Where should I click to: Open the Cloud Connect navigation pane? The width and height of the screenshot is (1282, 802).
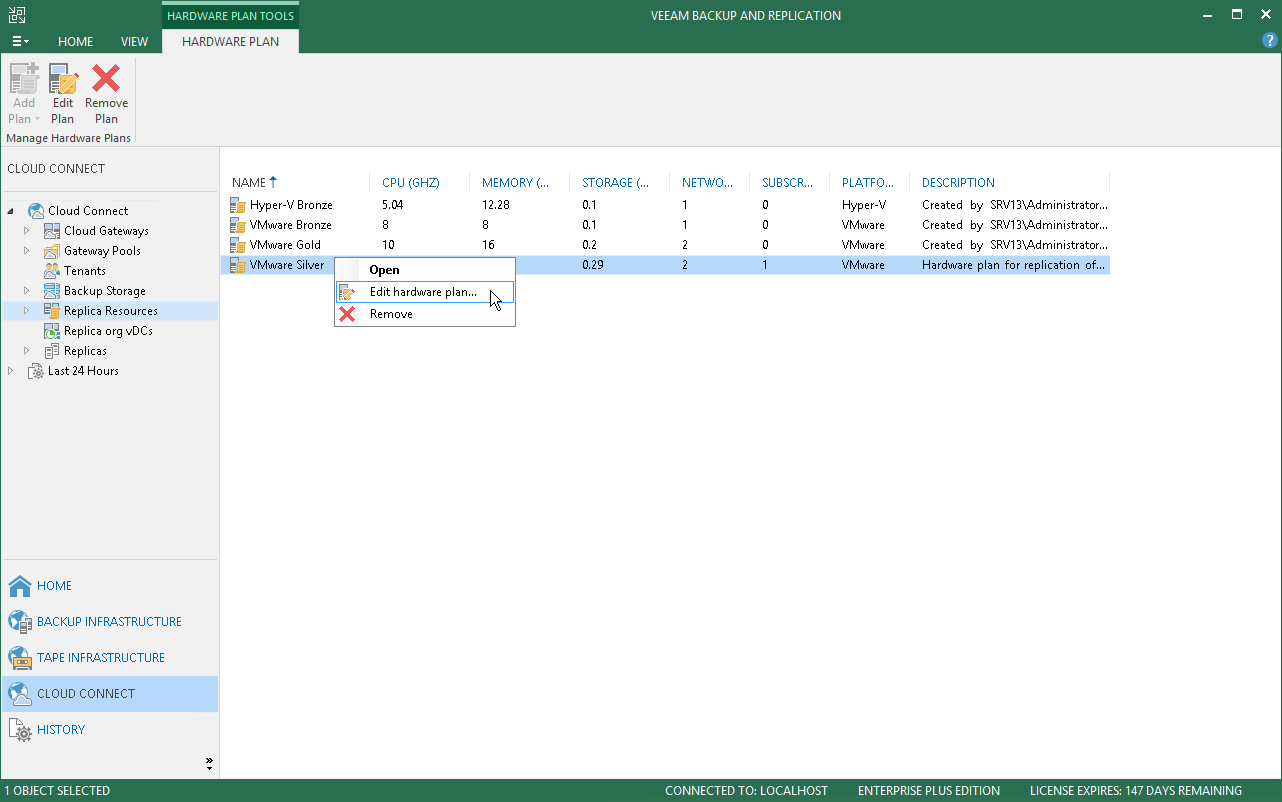(x=110, y=694)
